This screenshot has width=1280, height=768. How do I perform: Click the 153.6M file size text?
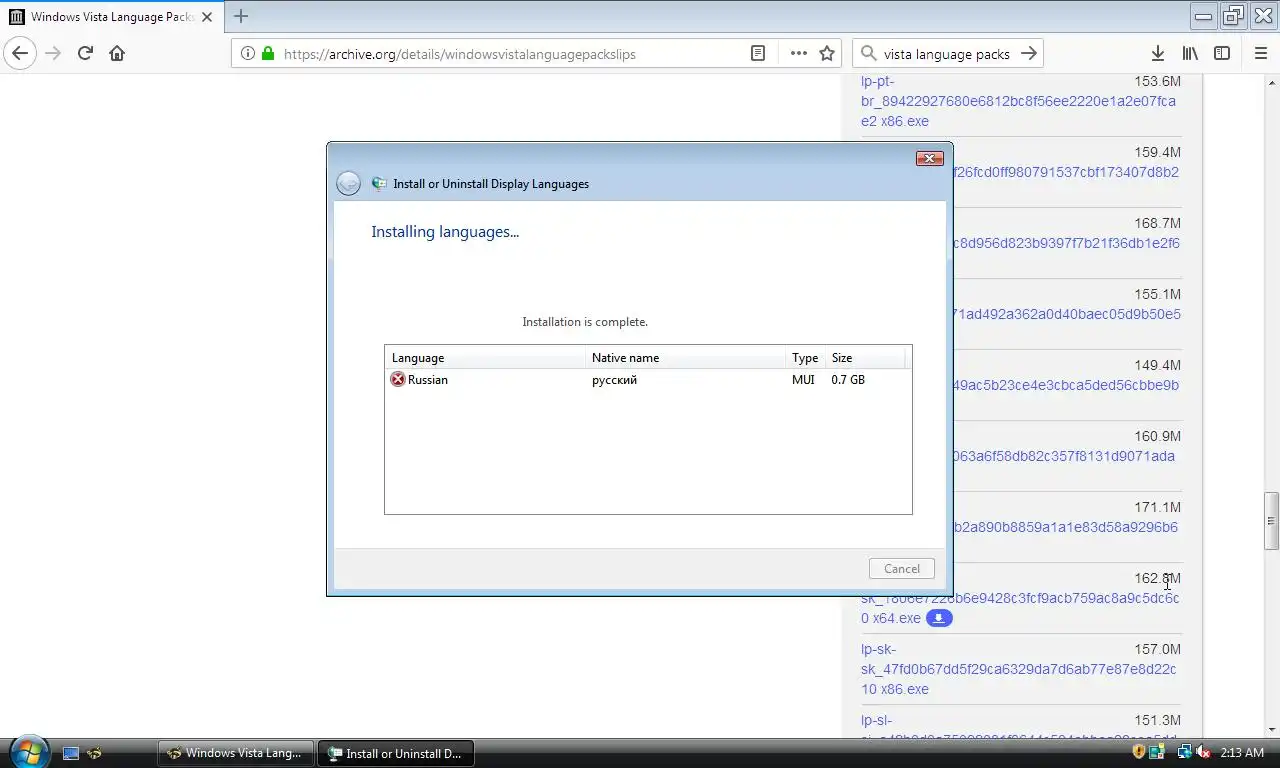[1157, 81]
